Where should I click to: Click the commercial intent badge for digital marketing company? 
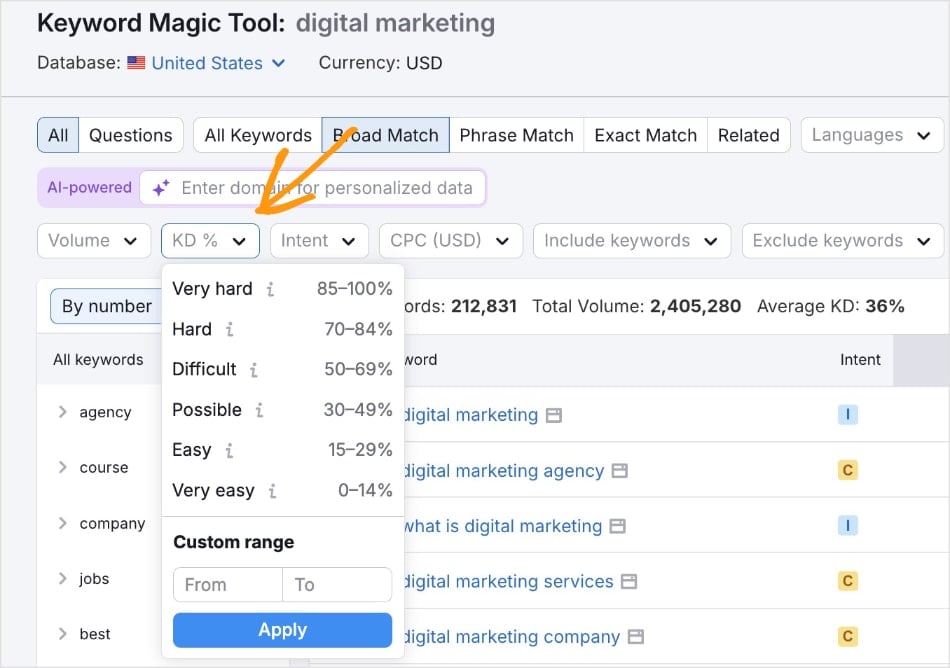[x=848, y=634]
